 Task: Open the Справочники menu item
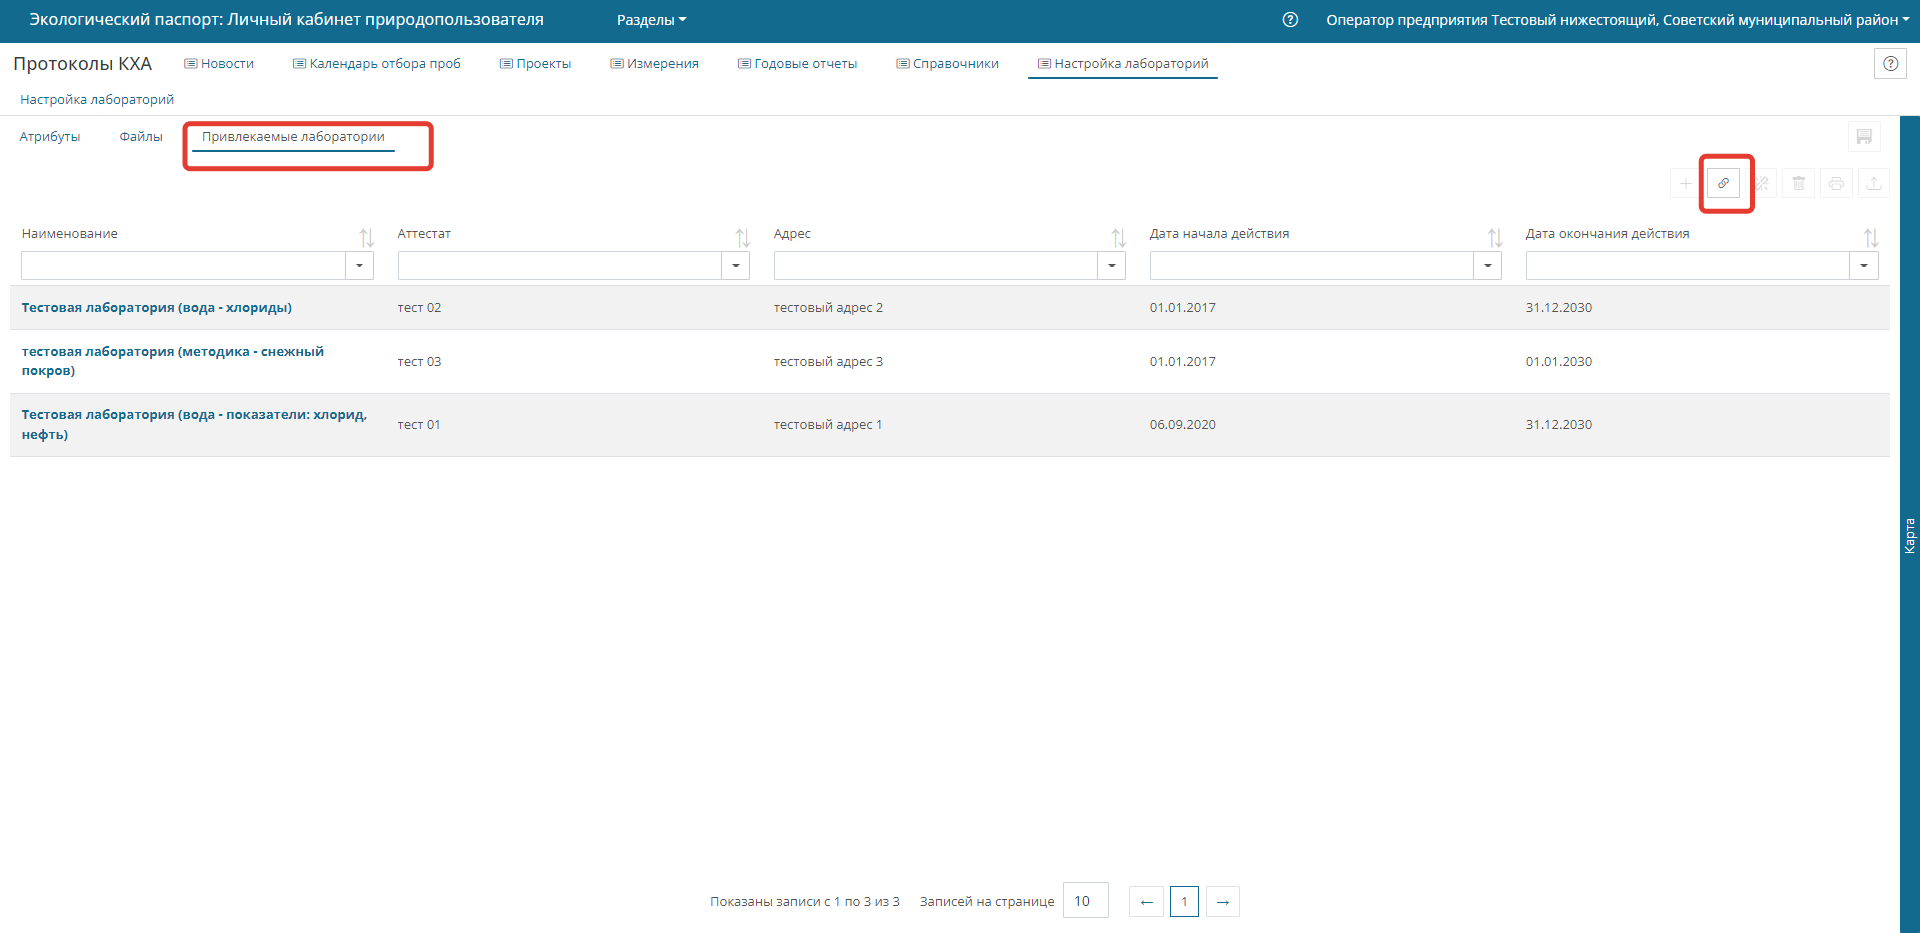click(x=947, y=64)
